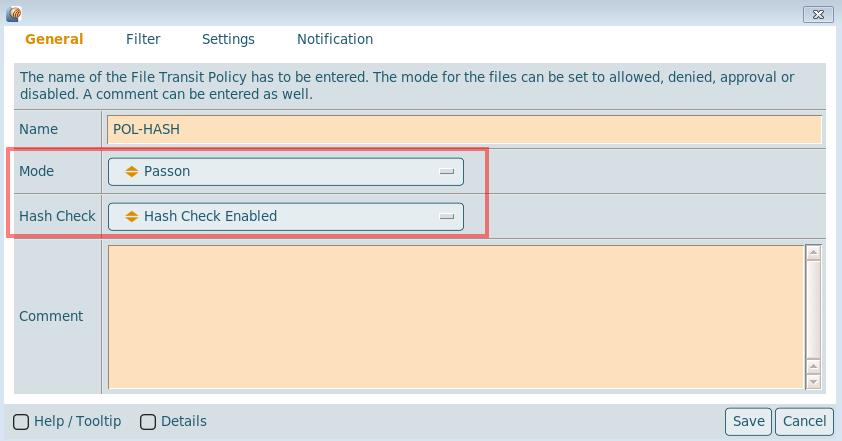Select the General tab
The height and width of the screenshot is (441, 842).
tap(54, 39)
